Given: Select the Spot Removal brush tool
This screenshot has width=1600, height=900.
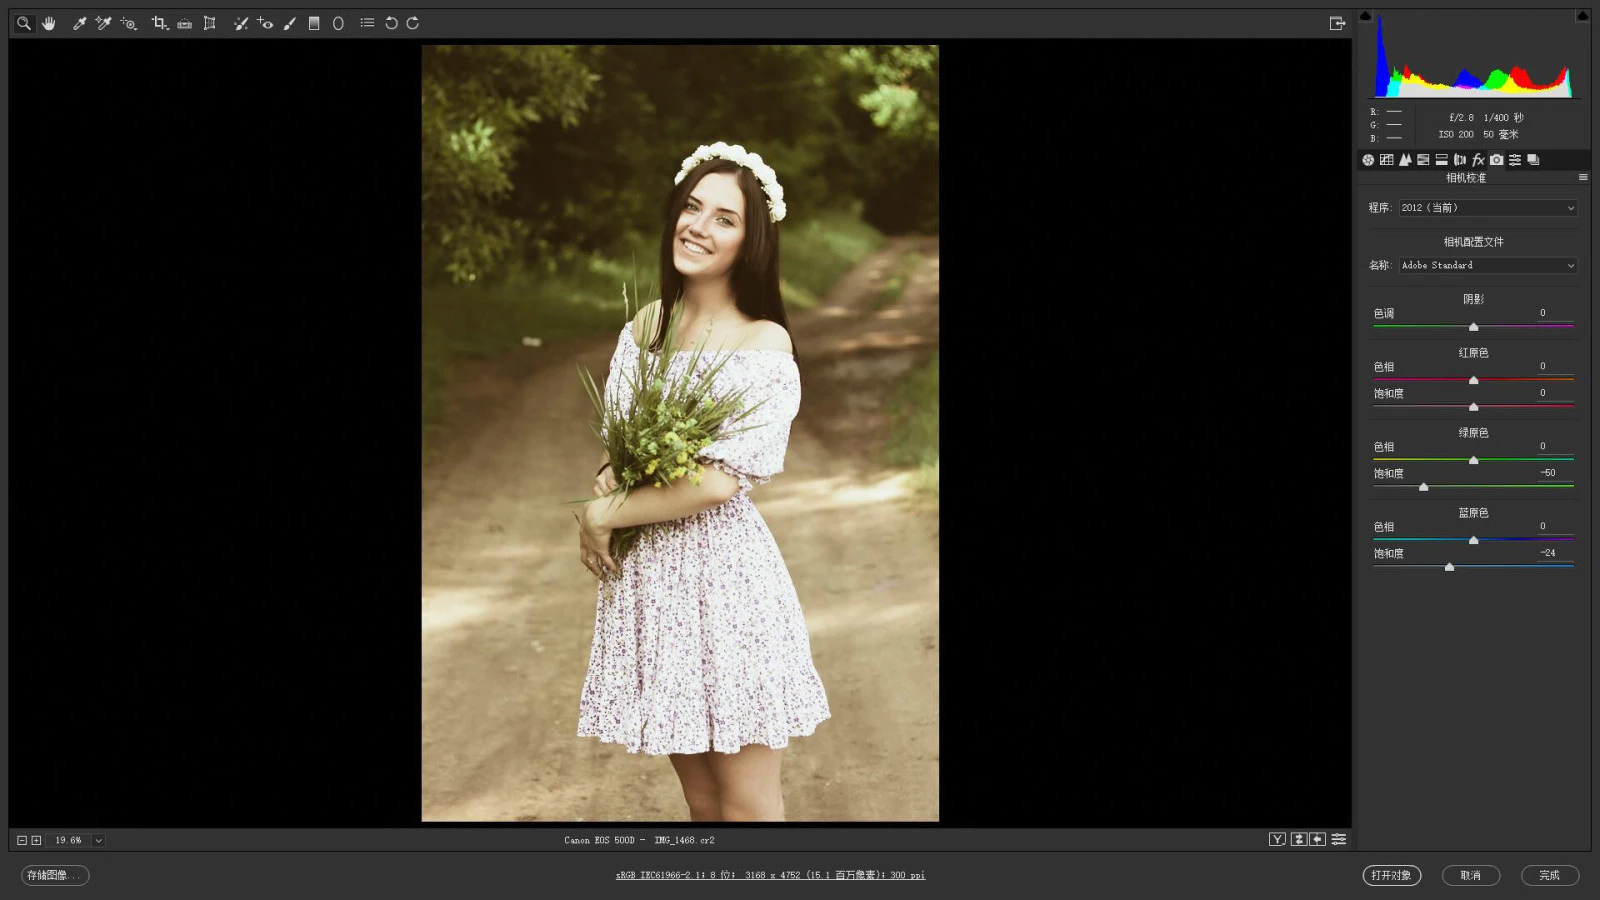Looking at the screenshot, I should [x=241, y=23].
